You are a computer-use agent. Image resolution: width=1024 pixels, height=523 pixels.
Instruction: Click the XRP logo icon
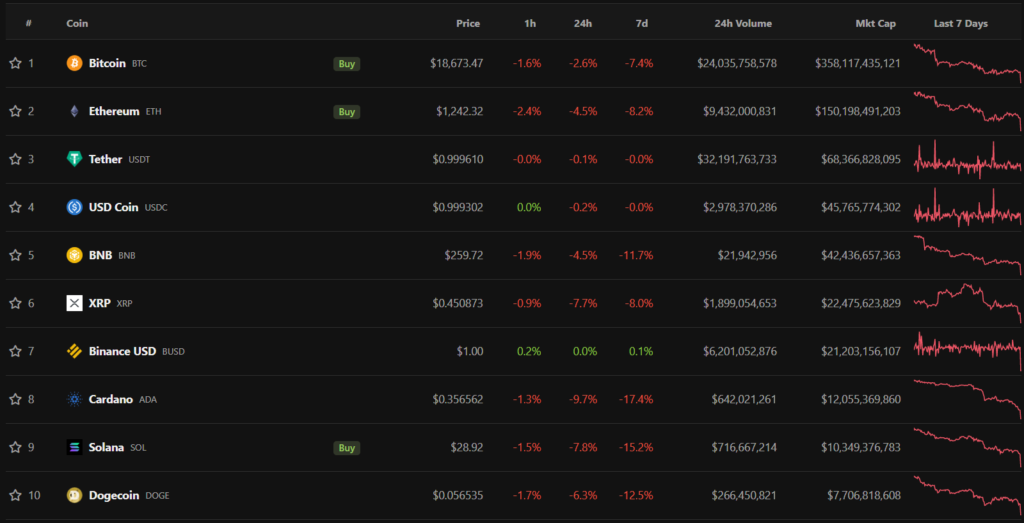coord(74,303)
